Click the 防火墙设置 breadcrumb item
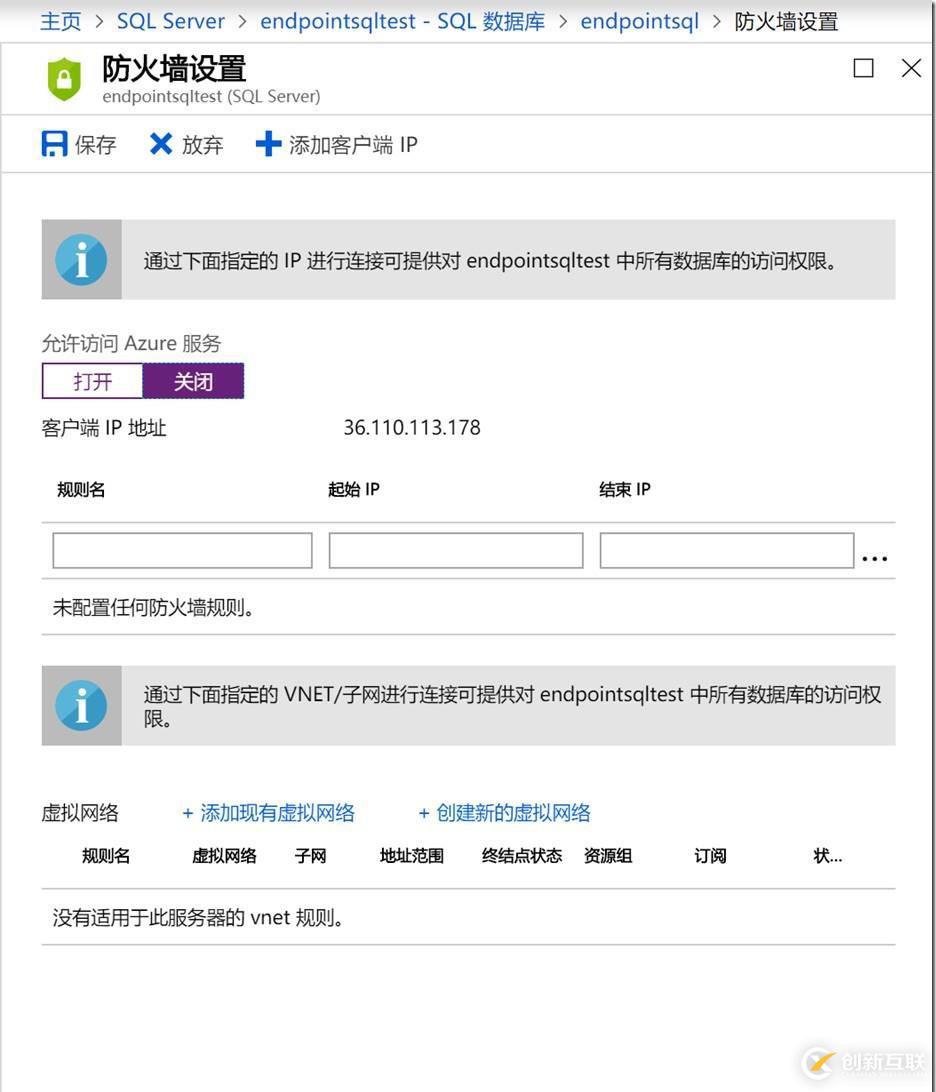Screen dimensions: 936x1092 tap(786, 22)
